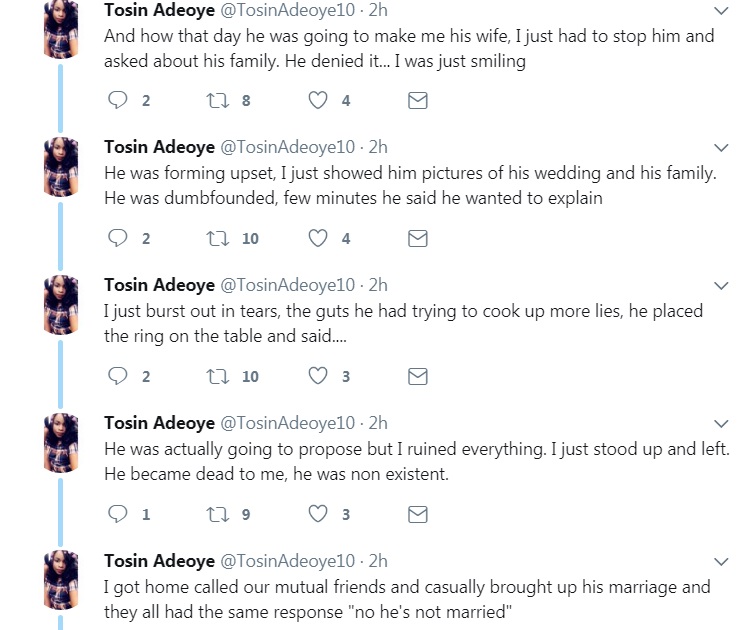755x630 pixels.
Task: Send the 'make me his wife' tweet by message
Action: [x=419, y=100]
